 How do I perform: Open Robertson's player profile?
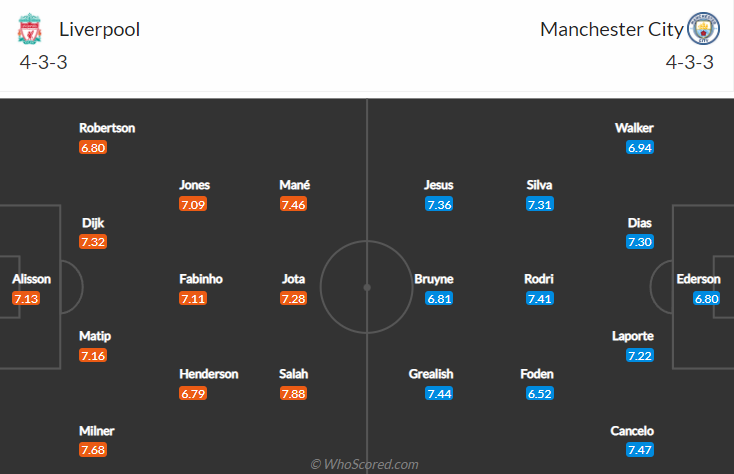click(x=107, y=128)
